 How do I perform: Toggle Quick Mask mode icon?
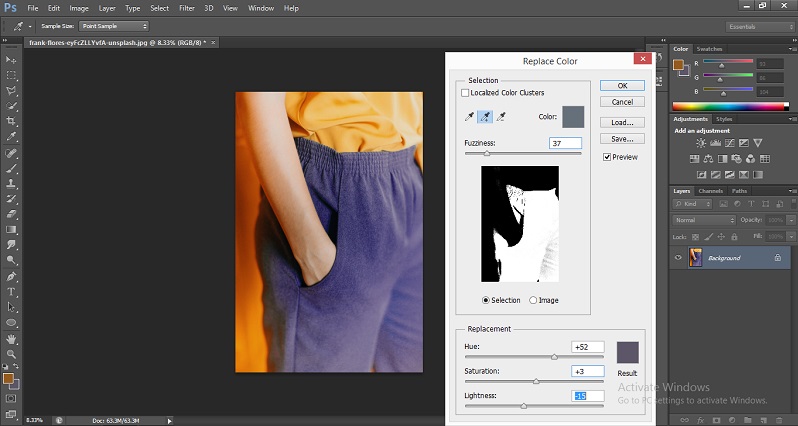pyautogui.click(x=11, y=399)
